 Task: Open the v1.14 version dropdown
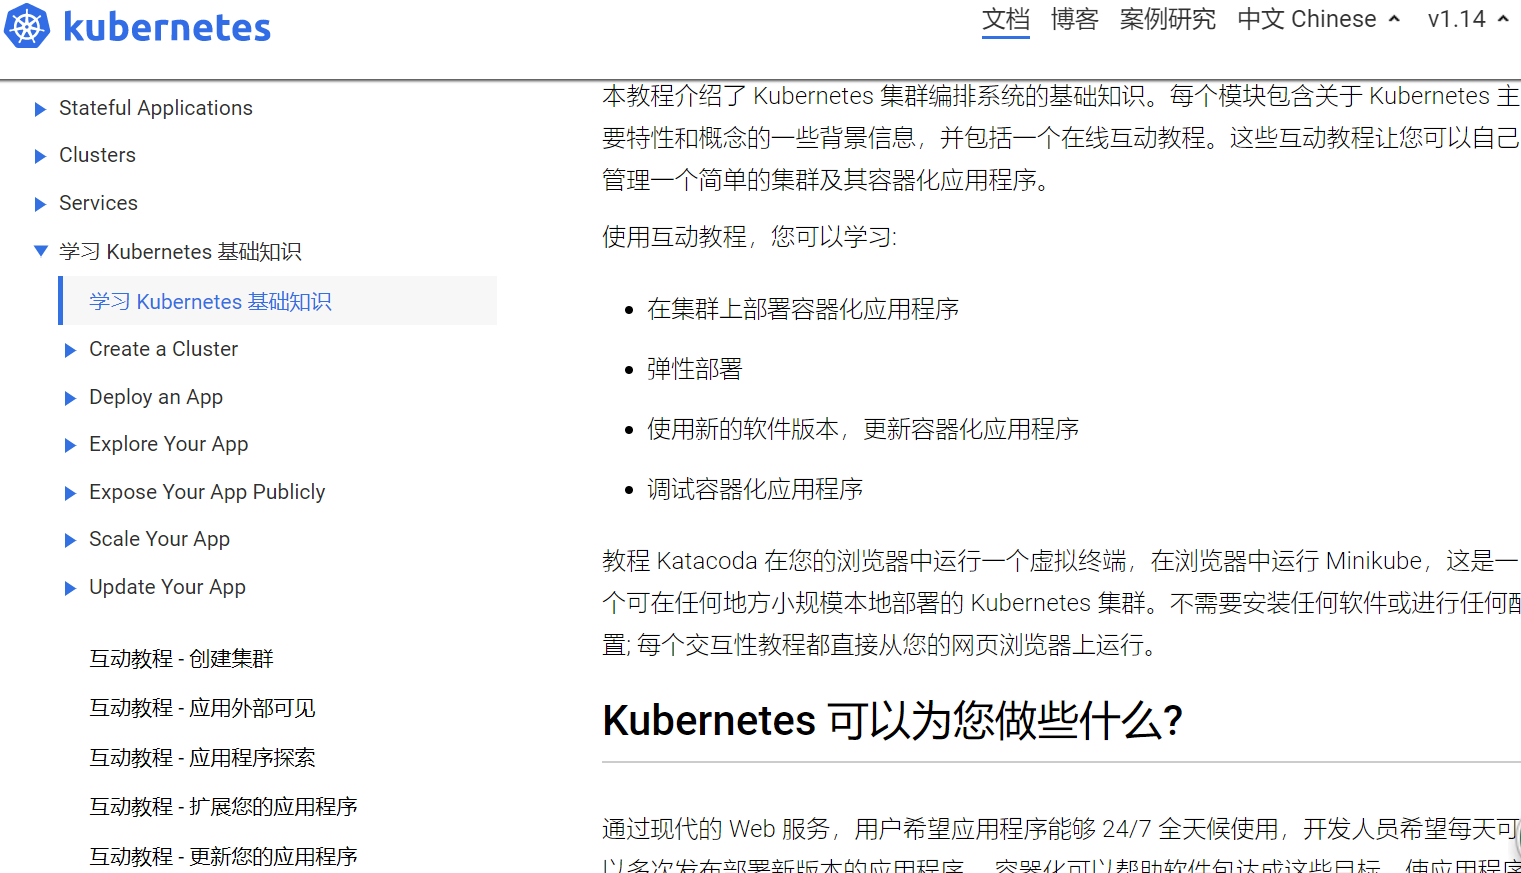pos(1468,19)
